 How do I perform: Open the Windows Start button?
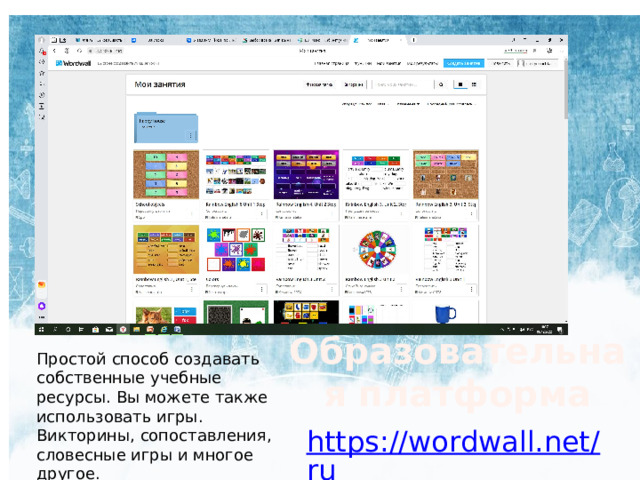(41, 330)
